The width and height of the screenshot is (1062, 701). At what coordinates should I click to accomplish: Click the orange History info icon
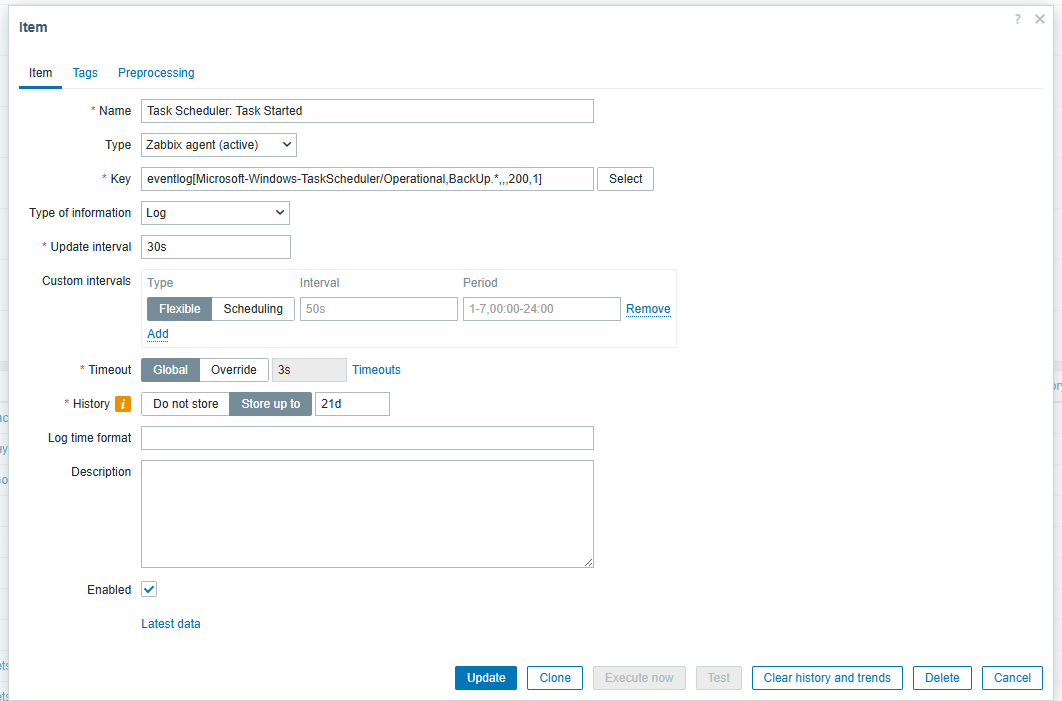click(123, 404)
